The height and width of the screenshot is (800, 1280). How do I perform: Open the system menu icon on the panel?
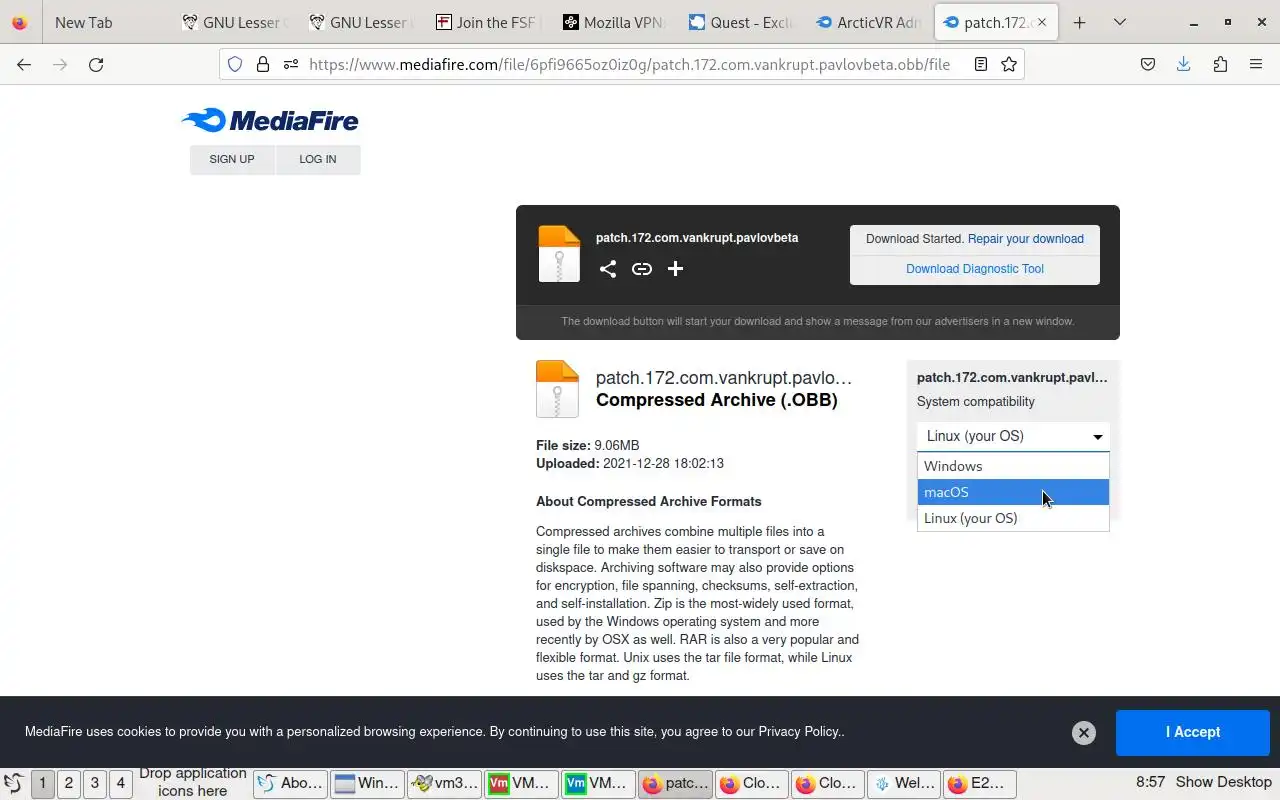pos(13,783)
